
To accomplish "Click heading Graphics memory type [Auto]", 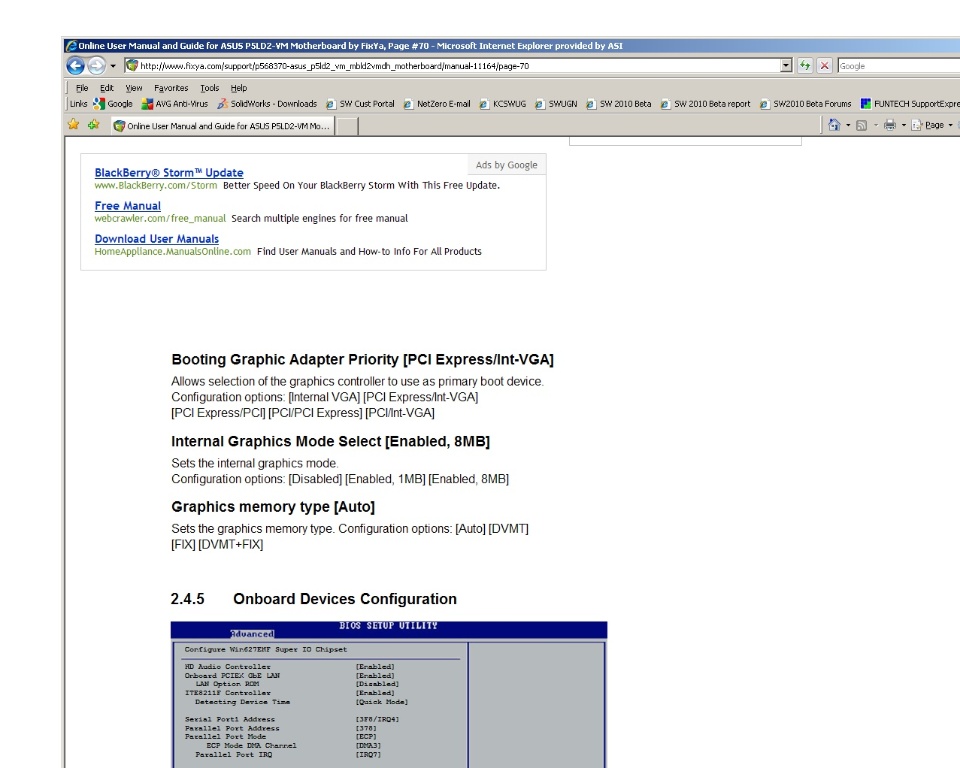I will 273,507.
